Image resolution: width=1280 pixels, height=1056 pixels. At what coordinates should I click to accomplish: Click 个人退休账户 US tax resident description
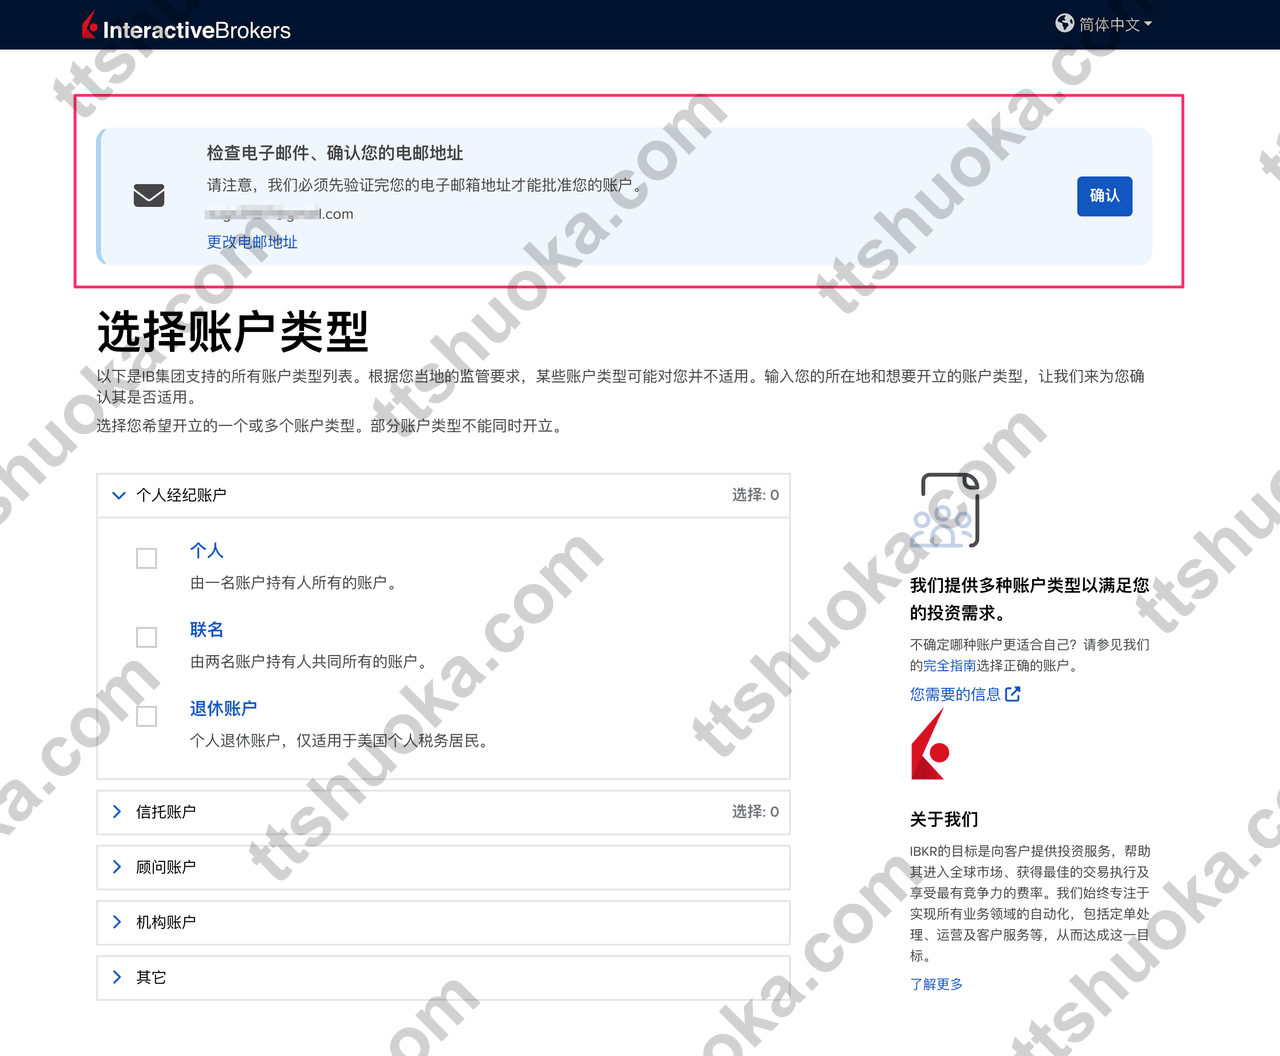click(x=339, y=741)
